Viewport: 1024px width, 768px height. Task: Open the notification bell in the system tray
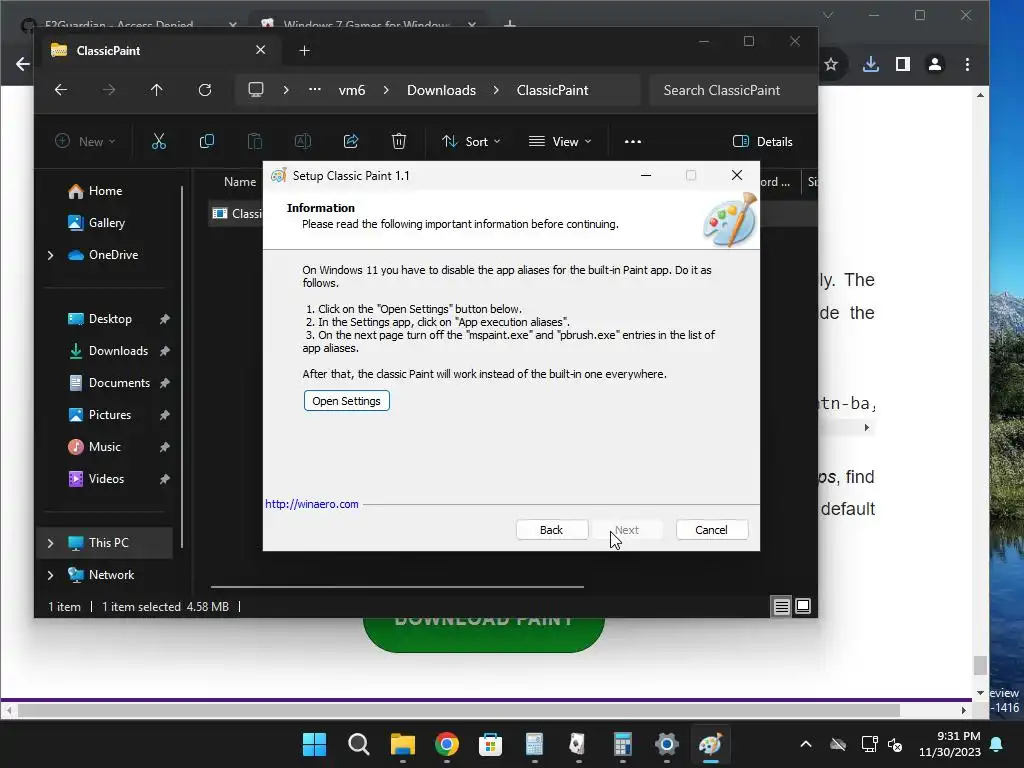click(x=997, y=744)
